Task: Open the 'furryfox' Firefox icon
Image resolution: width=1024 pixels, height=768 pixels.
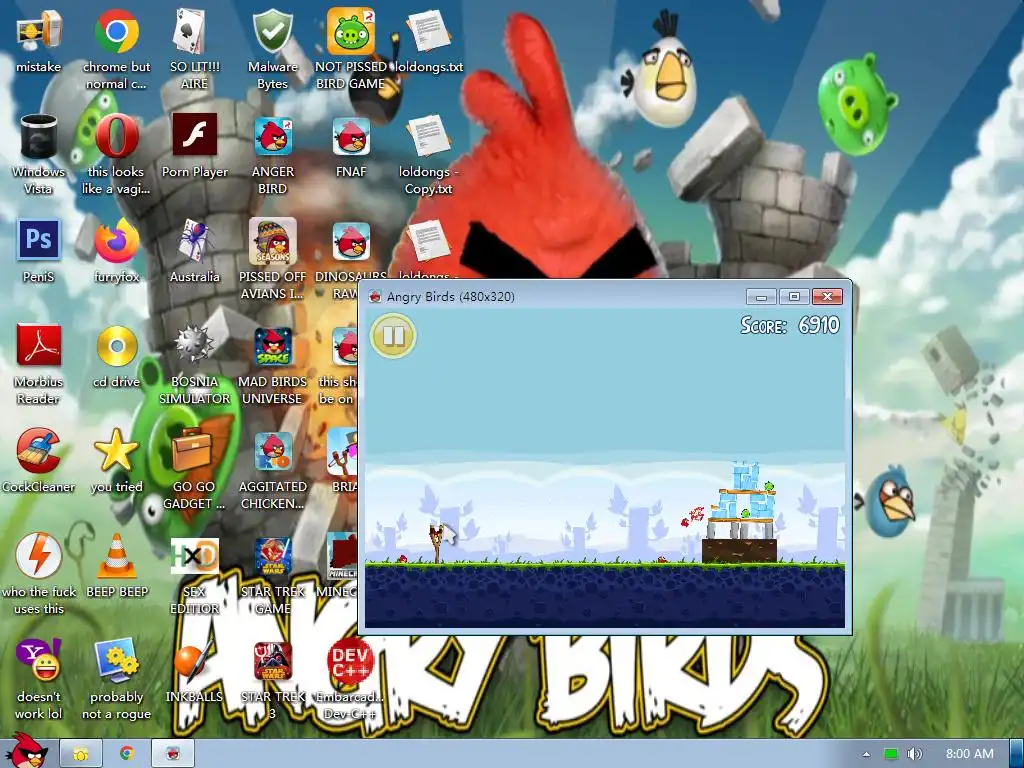Action: 116,240
